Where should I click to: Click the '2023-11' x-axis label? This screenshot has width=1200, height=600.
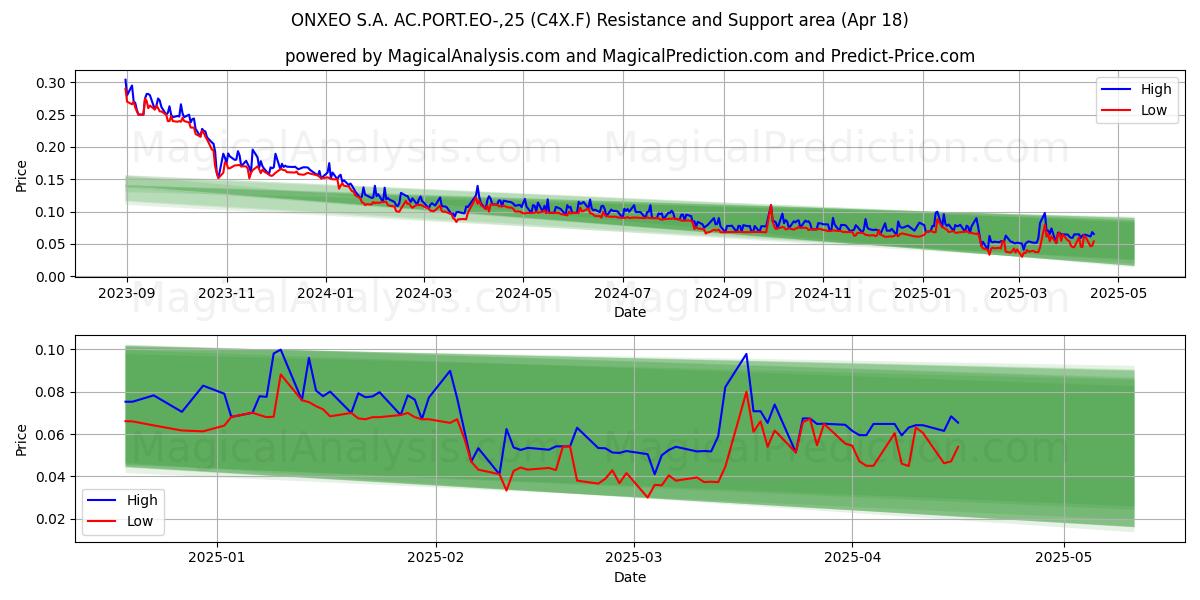(x=226, y=294)
